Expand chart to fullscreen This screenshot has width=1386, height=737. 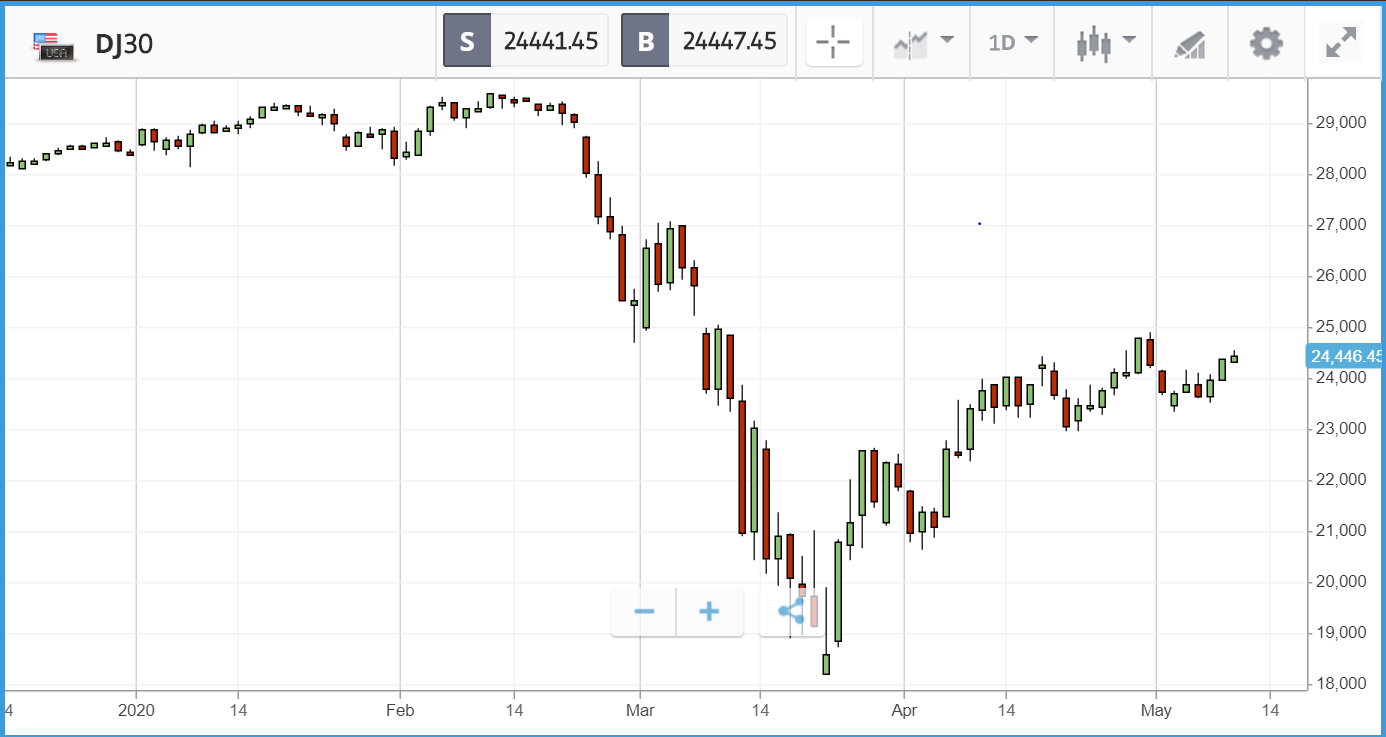click(x=1340, y=43)
